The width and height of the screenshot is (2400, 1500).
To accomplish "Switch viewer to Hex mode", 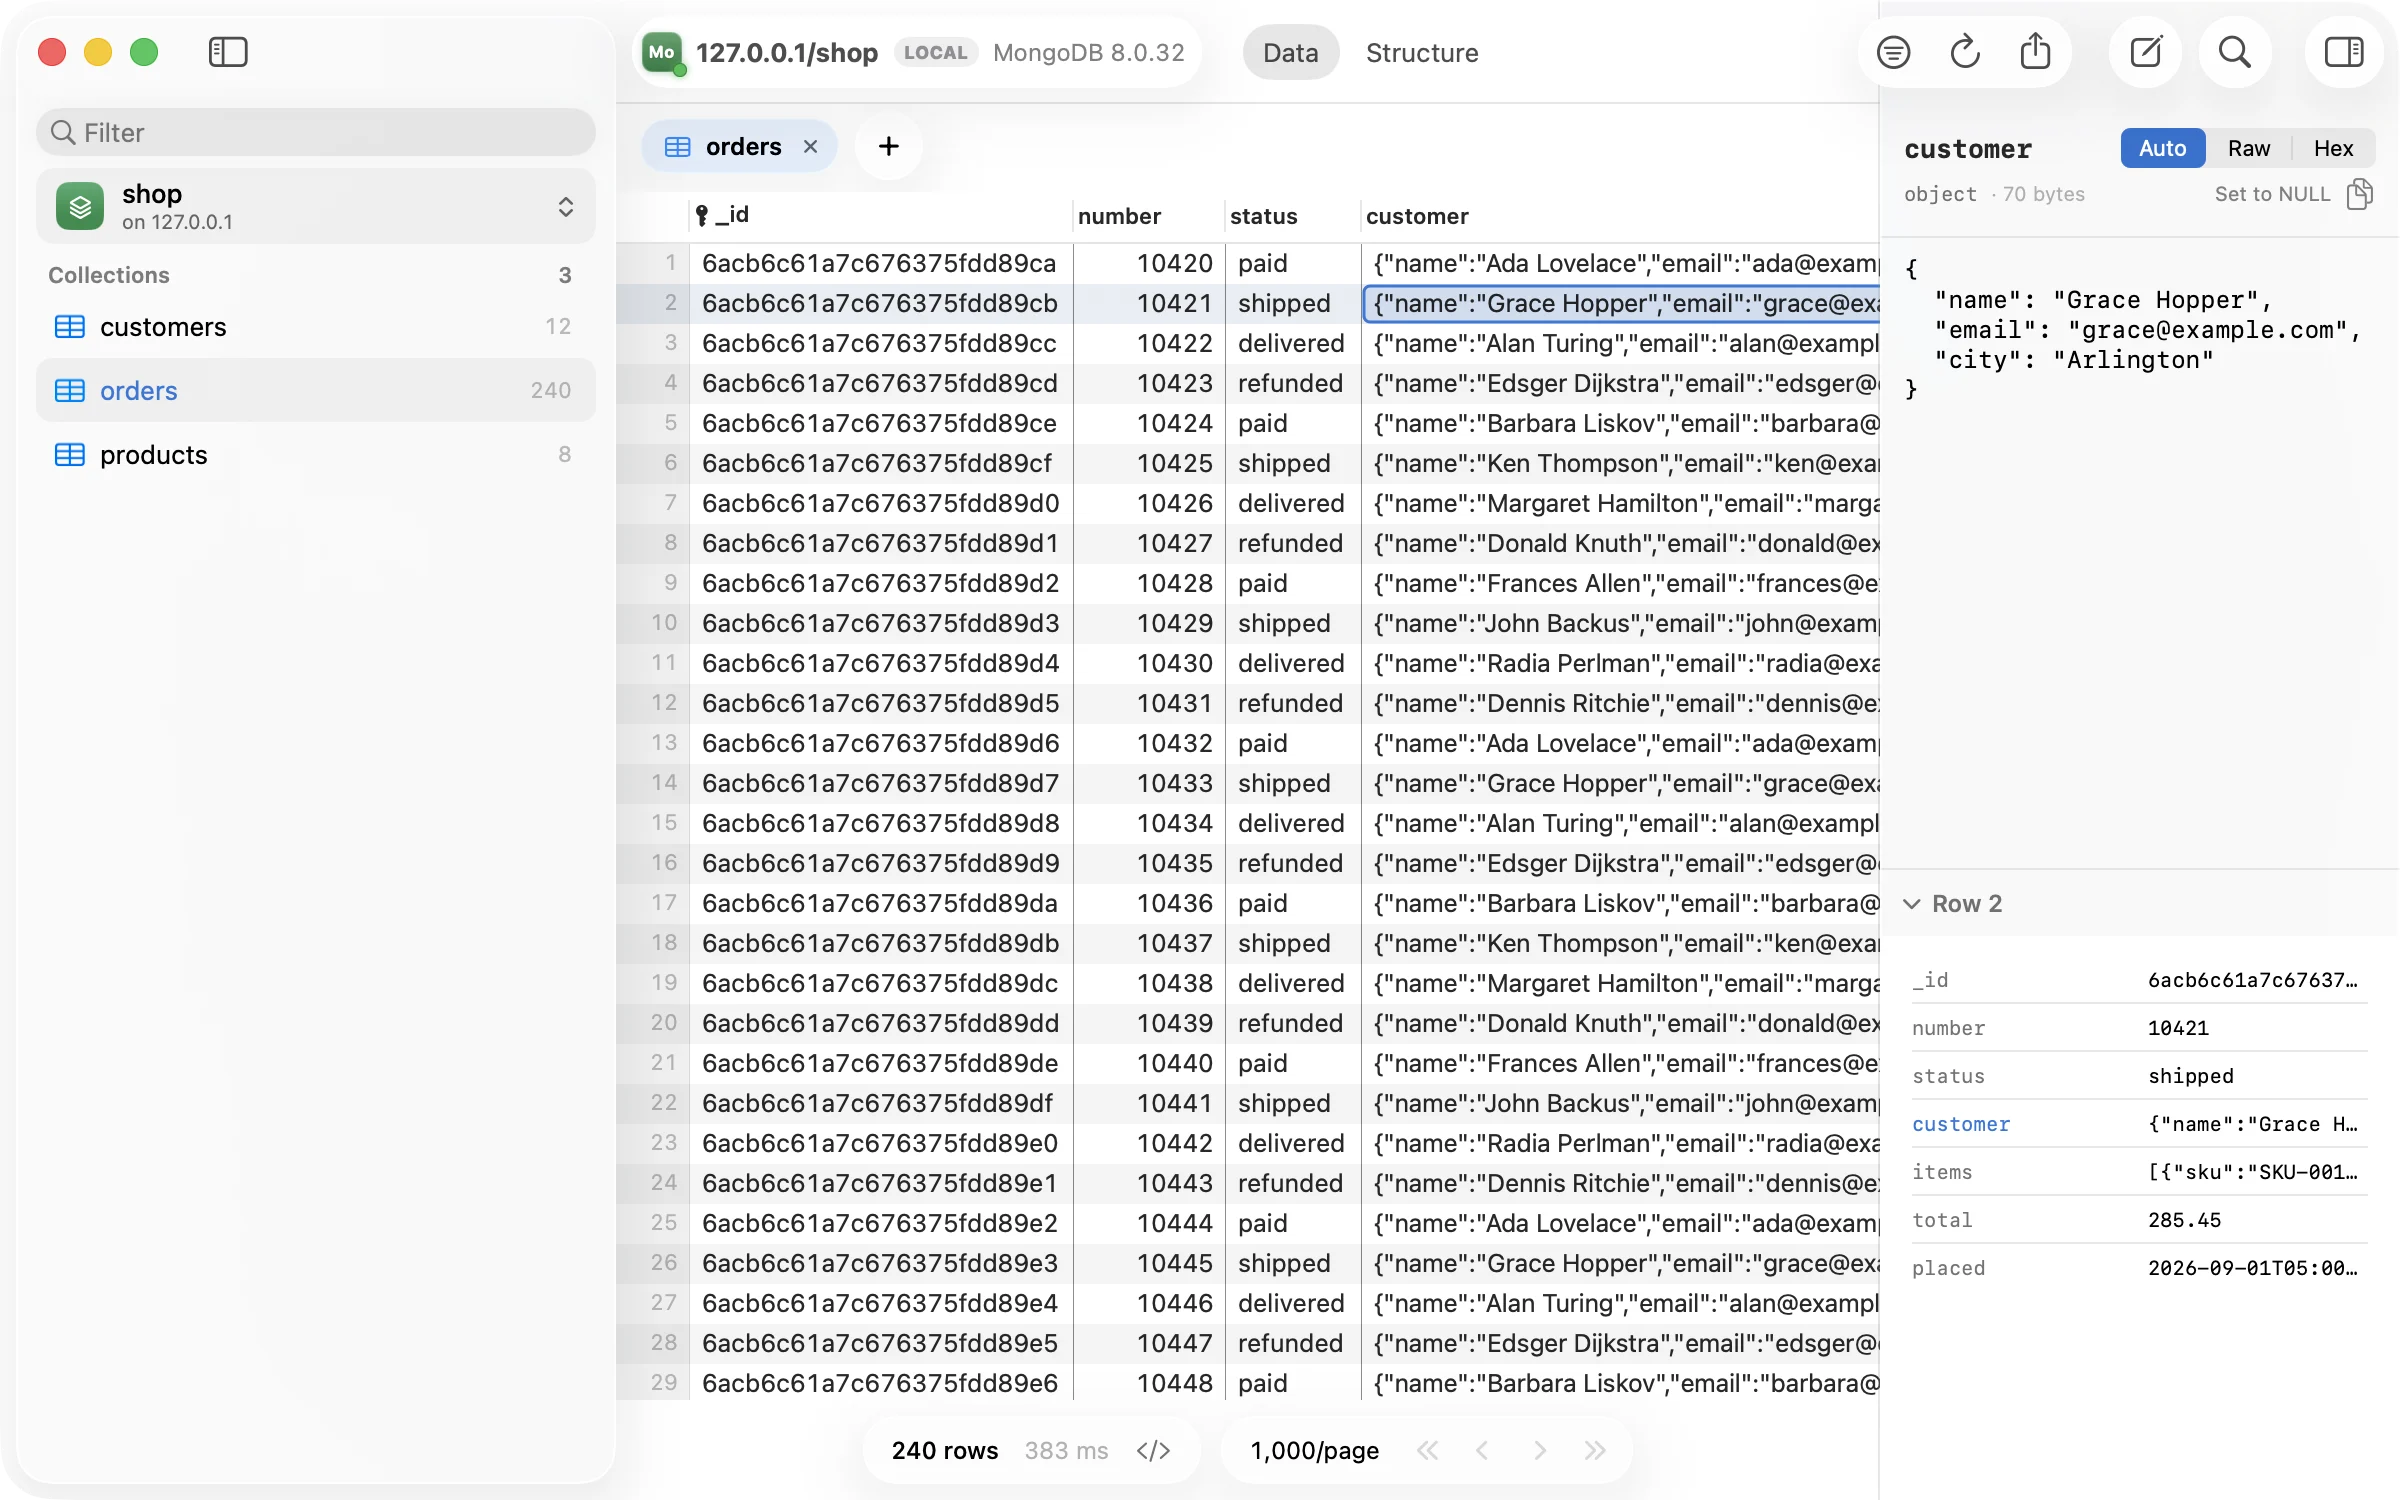I will (x=2333, y=148).
